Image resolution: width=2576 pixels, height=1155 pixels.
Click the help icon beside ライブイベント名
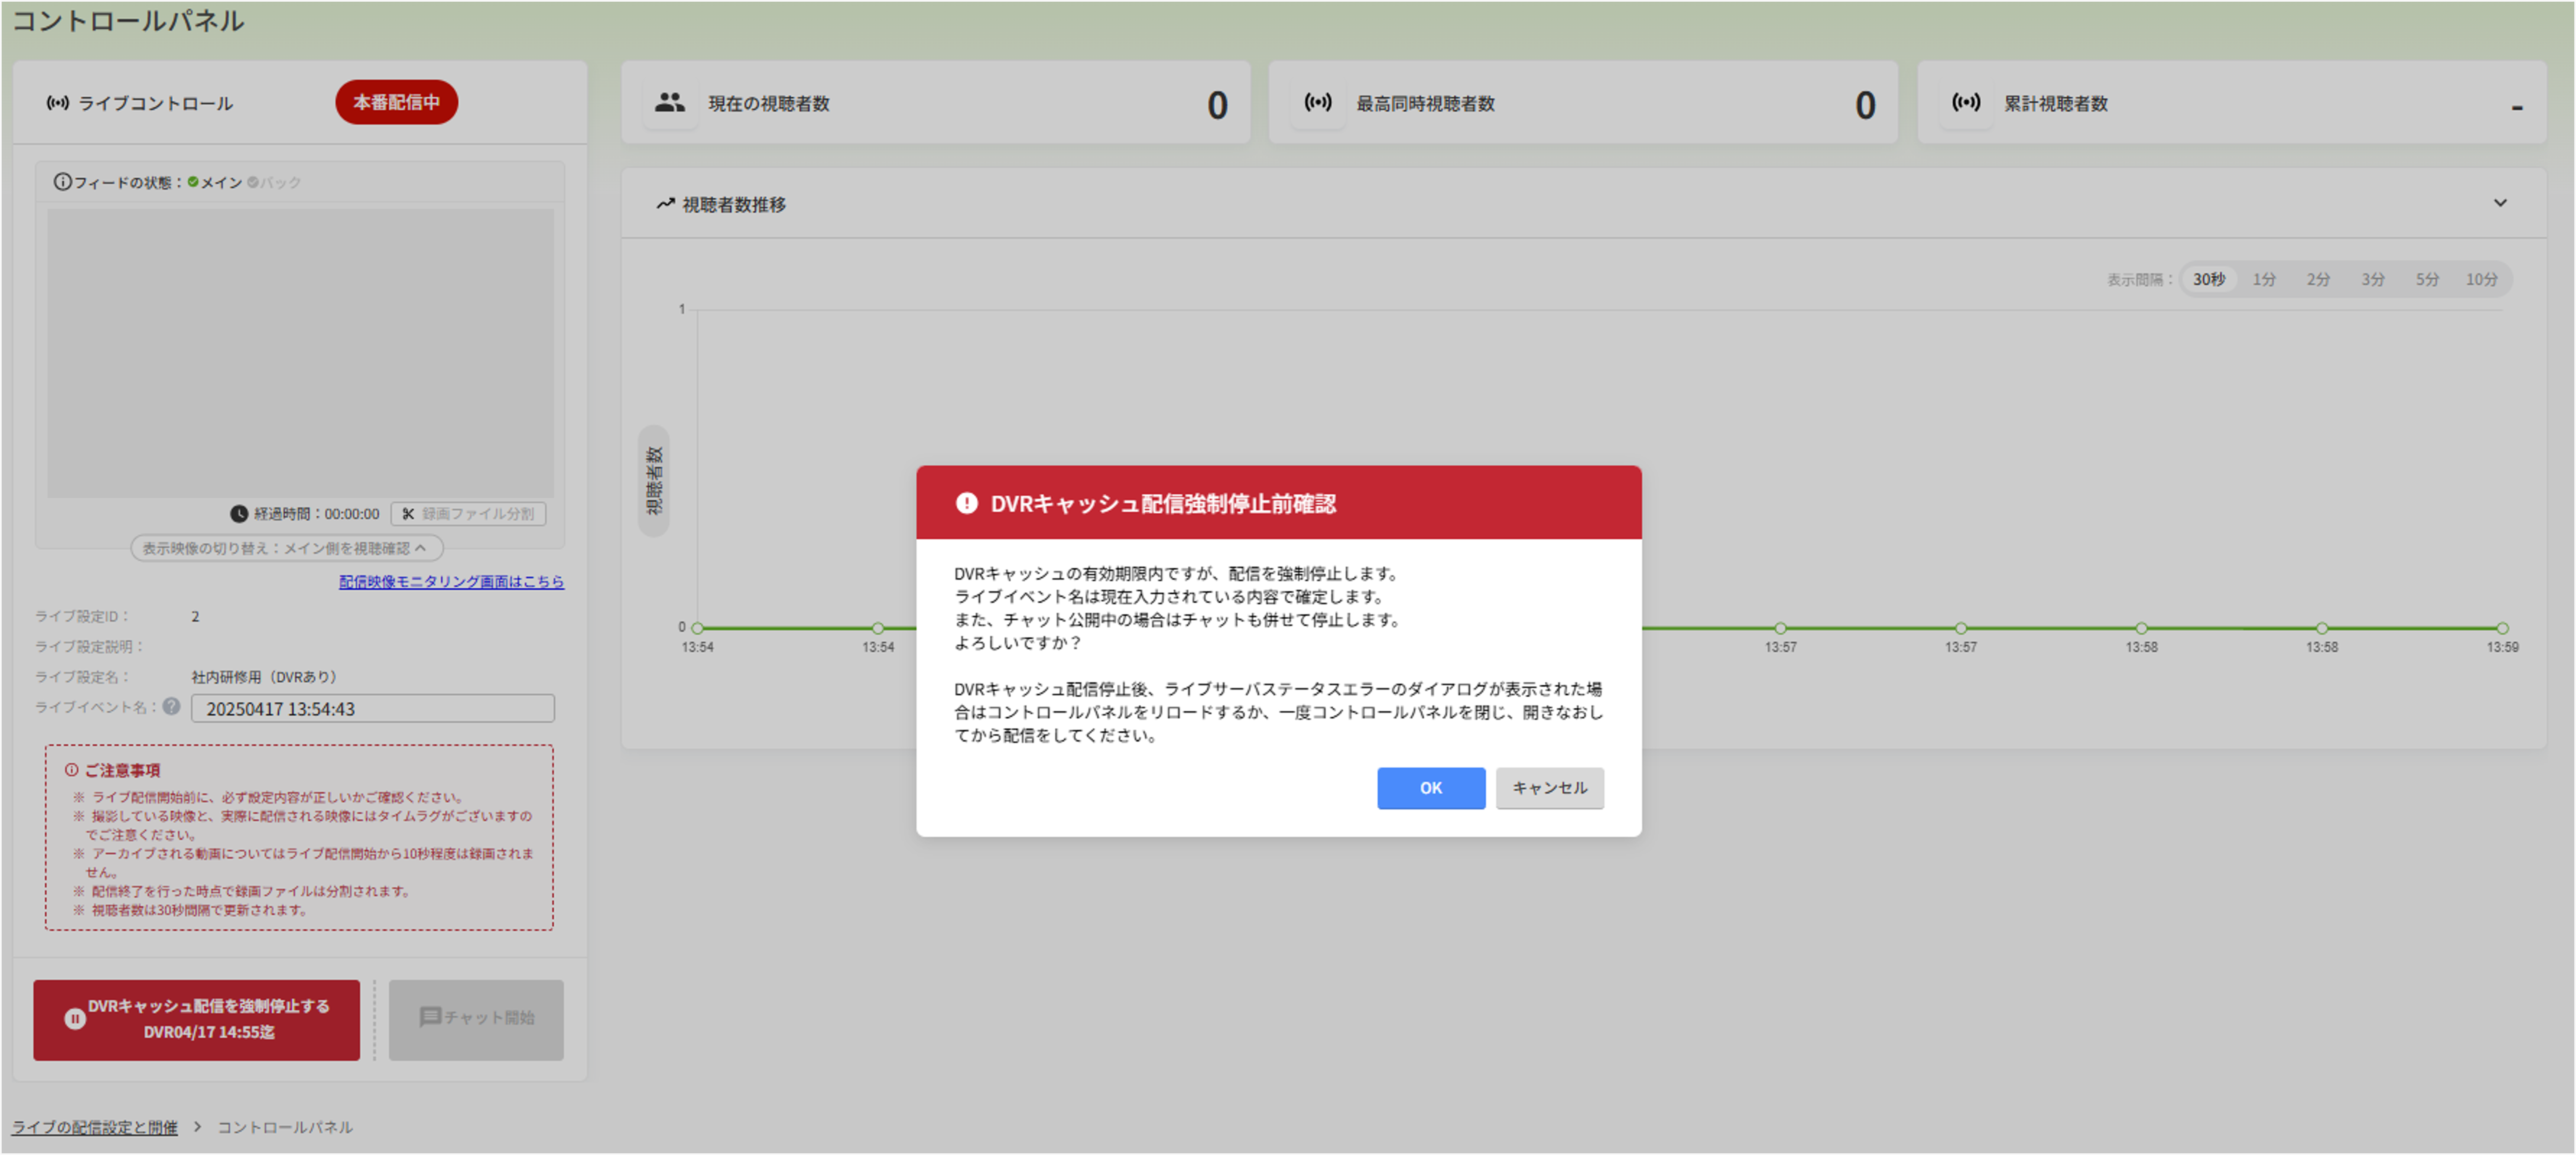pyautogui.click(x=172, y=706)
